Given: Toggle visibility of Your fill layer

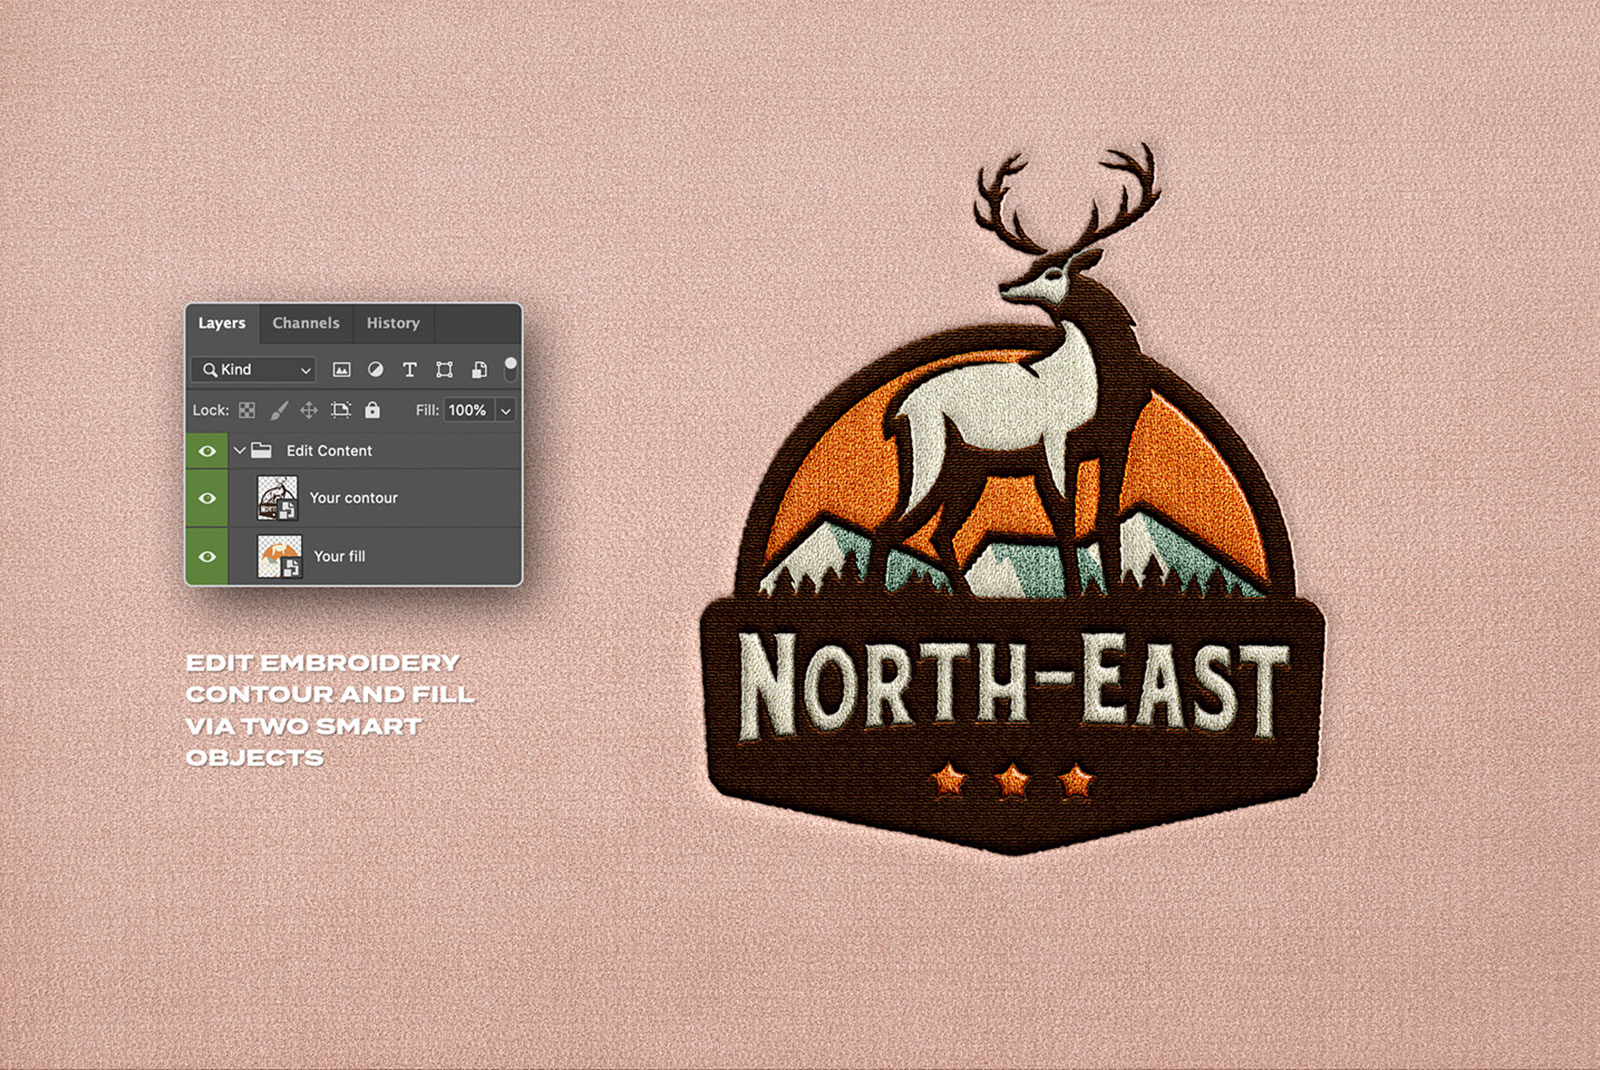Looking at the screenshot, I should click(x=208, y=556).
